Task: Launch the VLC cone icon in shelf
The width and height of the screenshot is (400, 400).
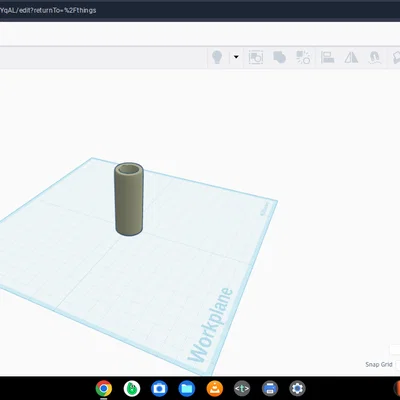Action: point(215,388)
